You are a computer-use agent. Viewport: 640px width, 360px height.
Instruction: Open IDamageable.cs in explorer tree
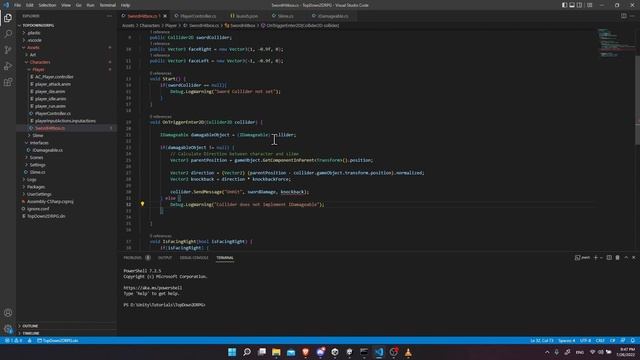pyautogui.click(x=67, y=150)
